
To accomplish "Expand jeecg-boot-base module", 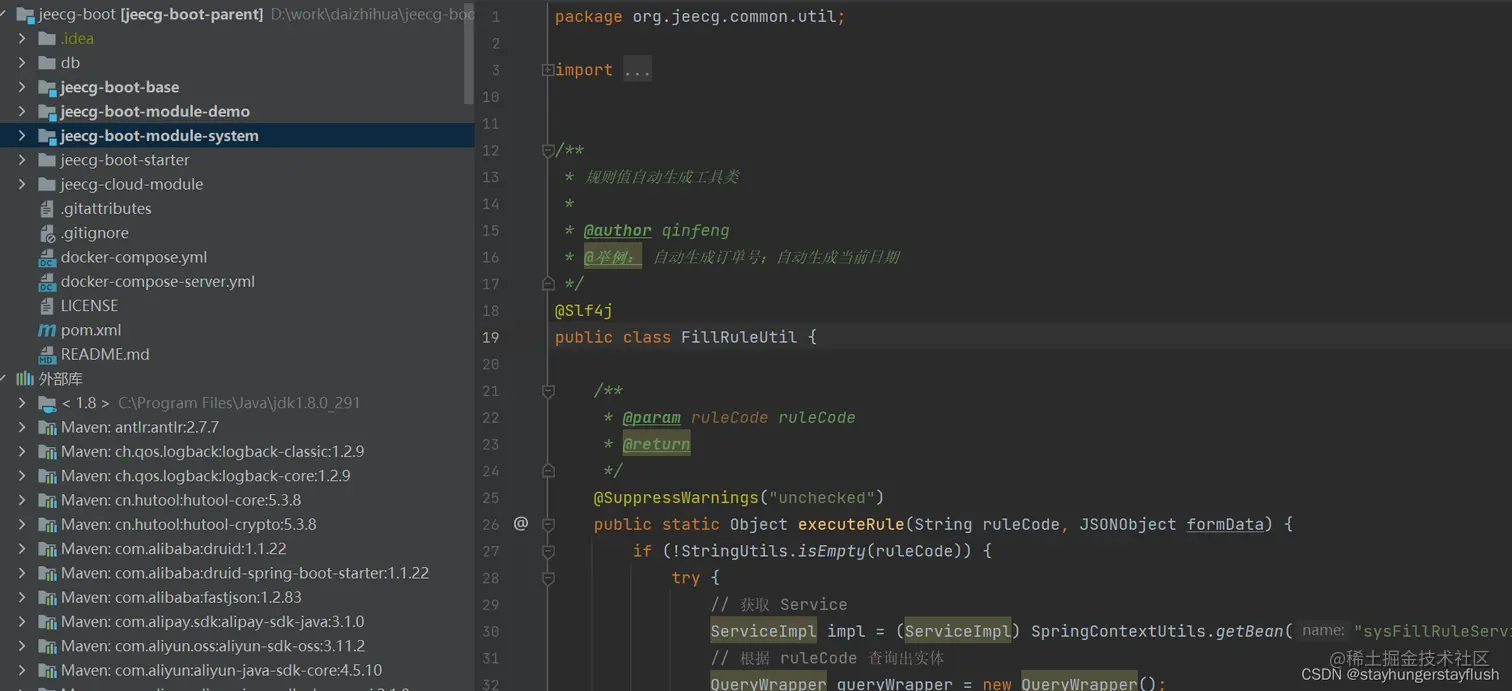I will click(22, 87).
